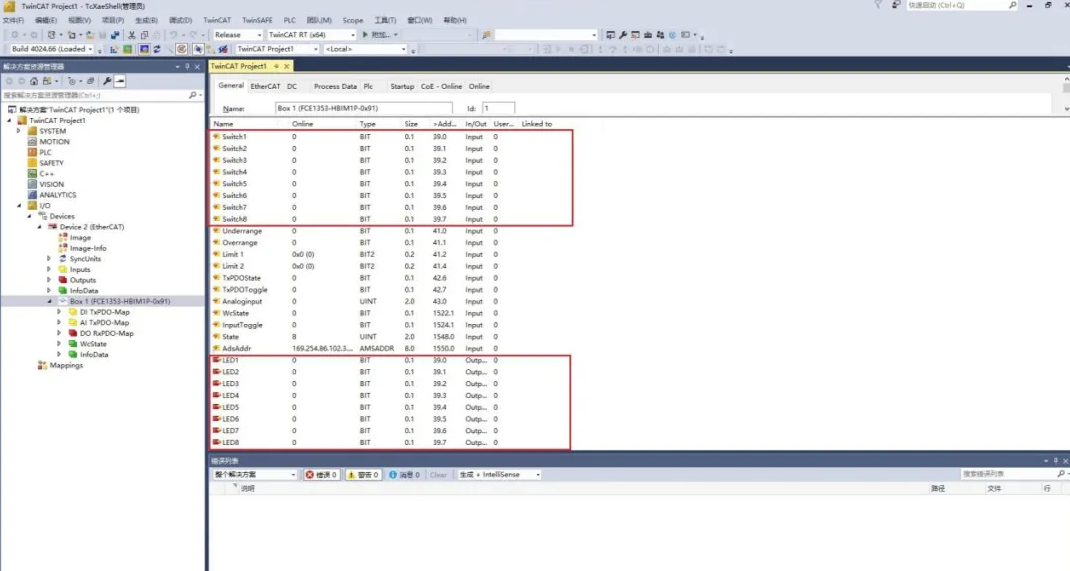Expand the DO RxPDO-Map node
Image resolution: width=1070 pixels, height=571 pixels.
pos(59,334)
